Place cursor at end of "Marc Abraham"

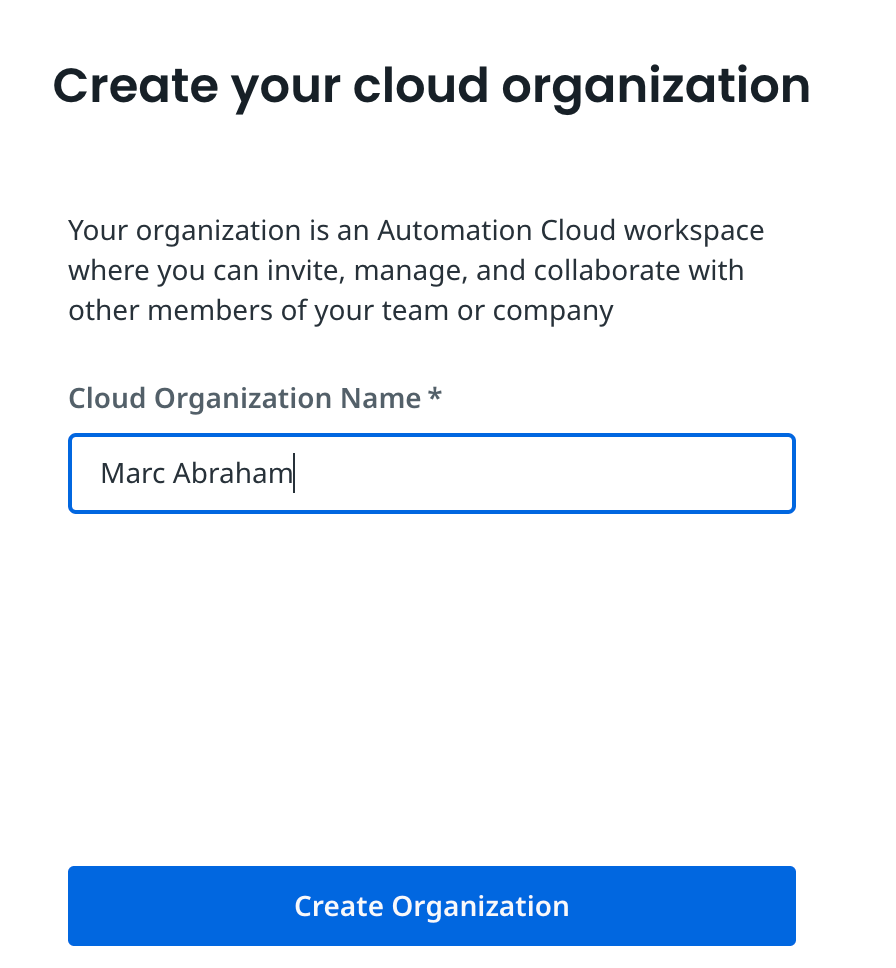click(293, 473)
